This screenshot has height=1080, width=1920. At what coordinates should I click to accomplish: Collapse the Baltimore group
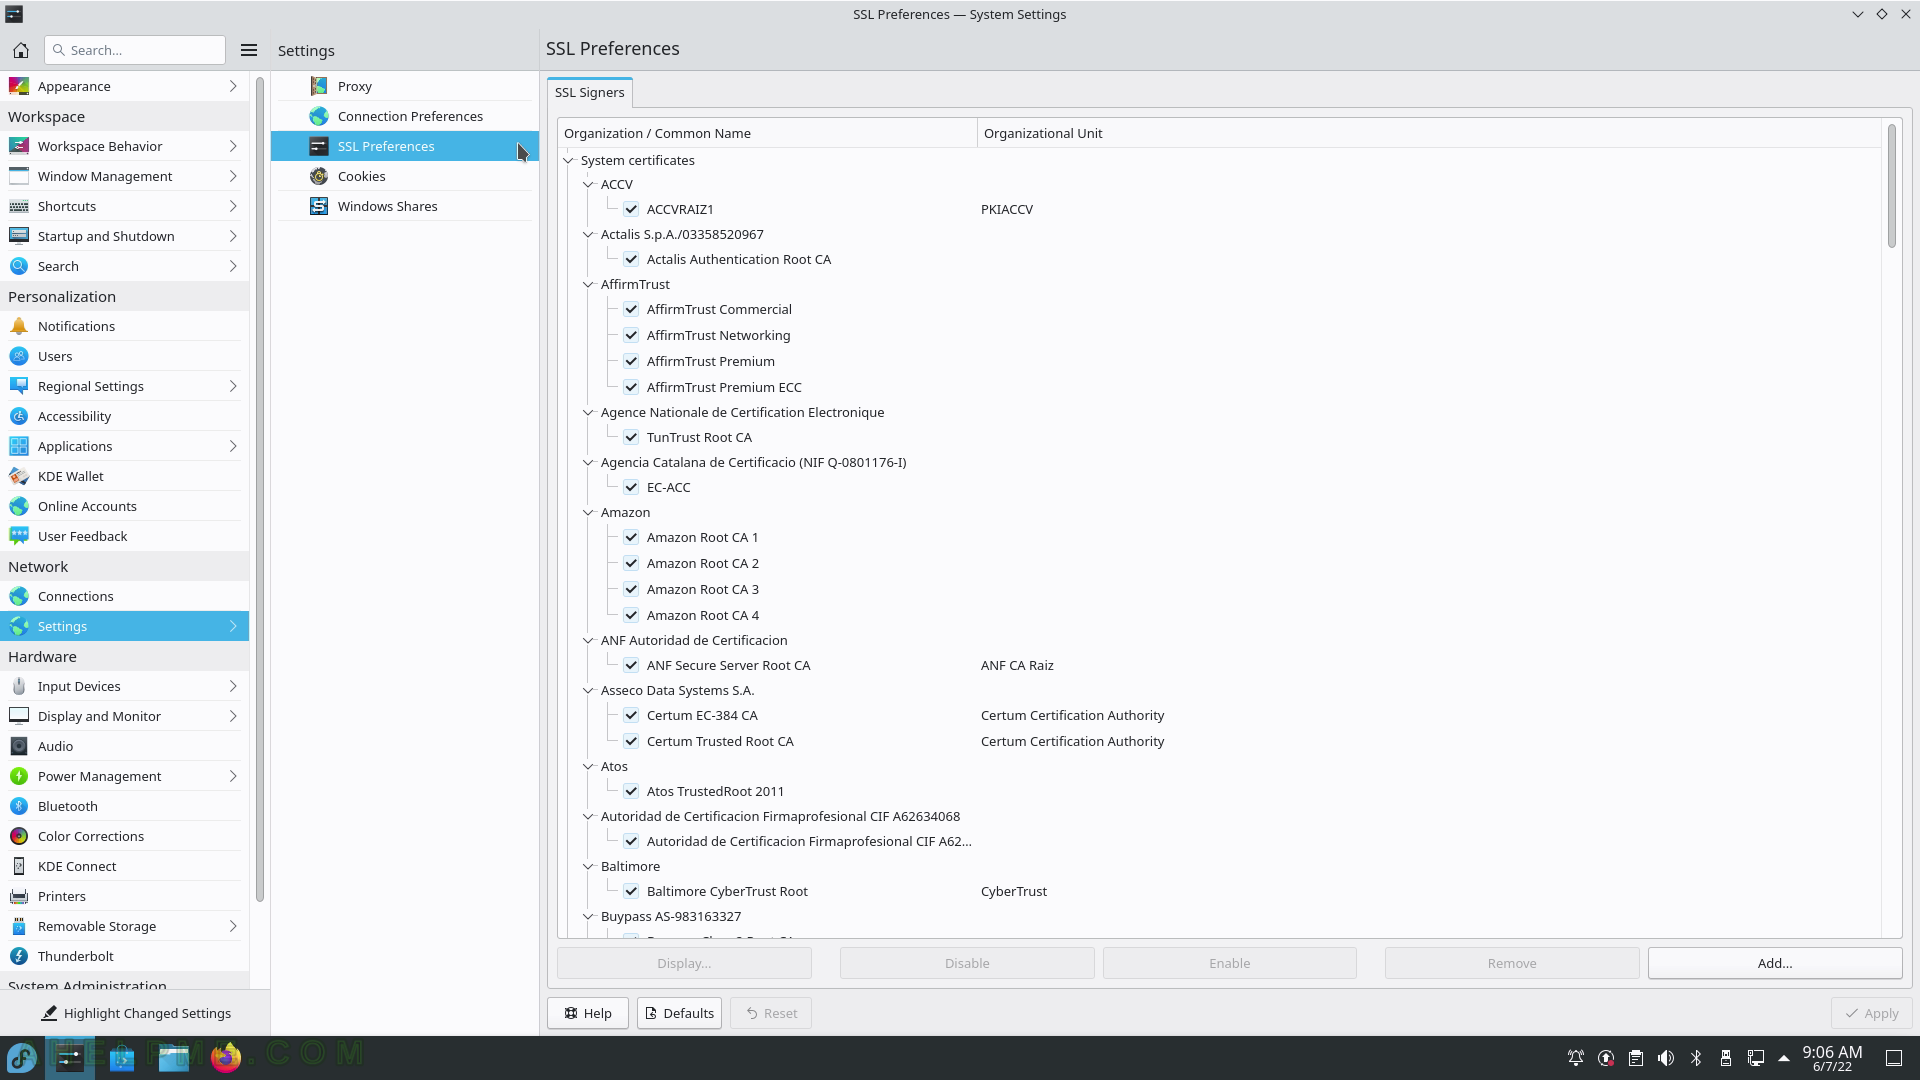pos(589,866)
